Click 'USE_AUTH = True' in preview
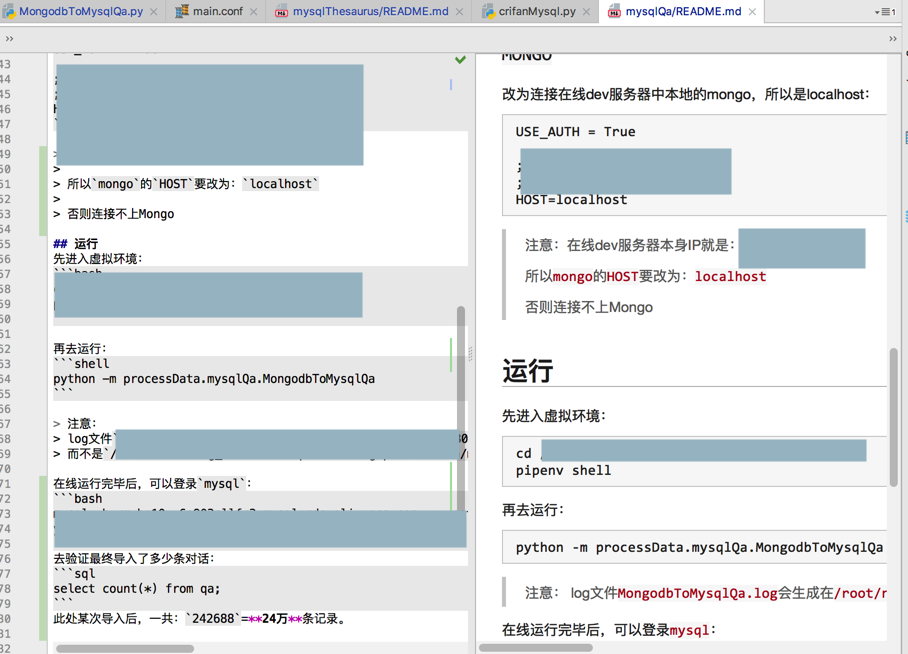 [x=575, y=132]
